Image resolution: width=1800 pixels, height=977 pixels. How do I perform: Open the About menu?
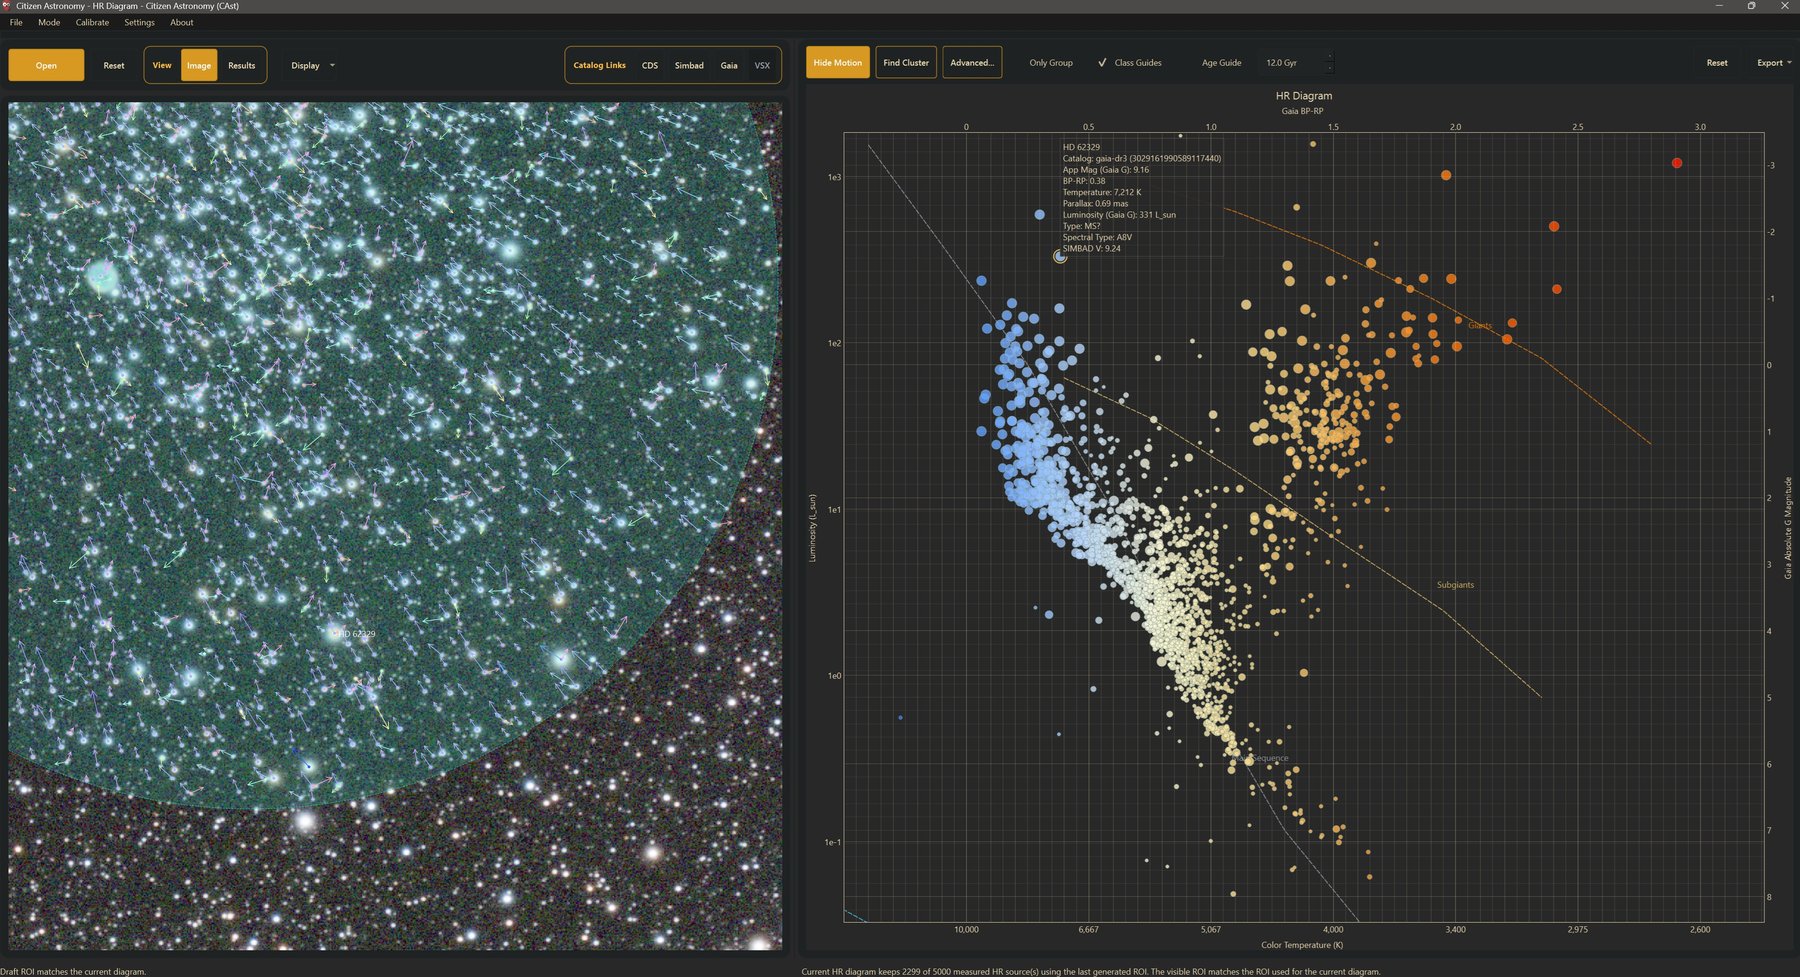click(182, 22)
